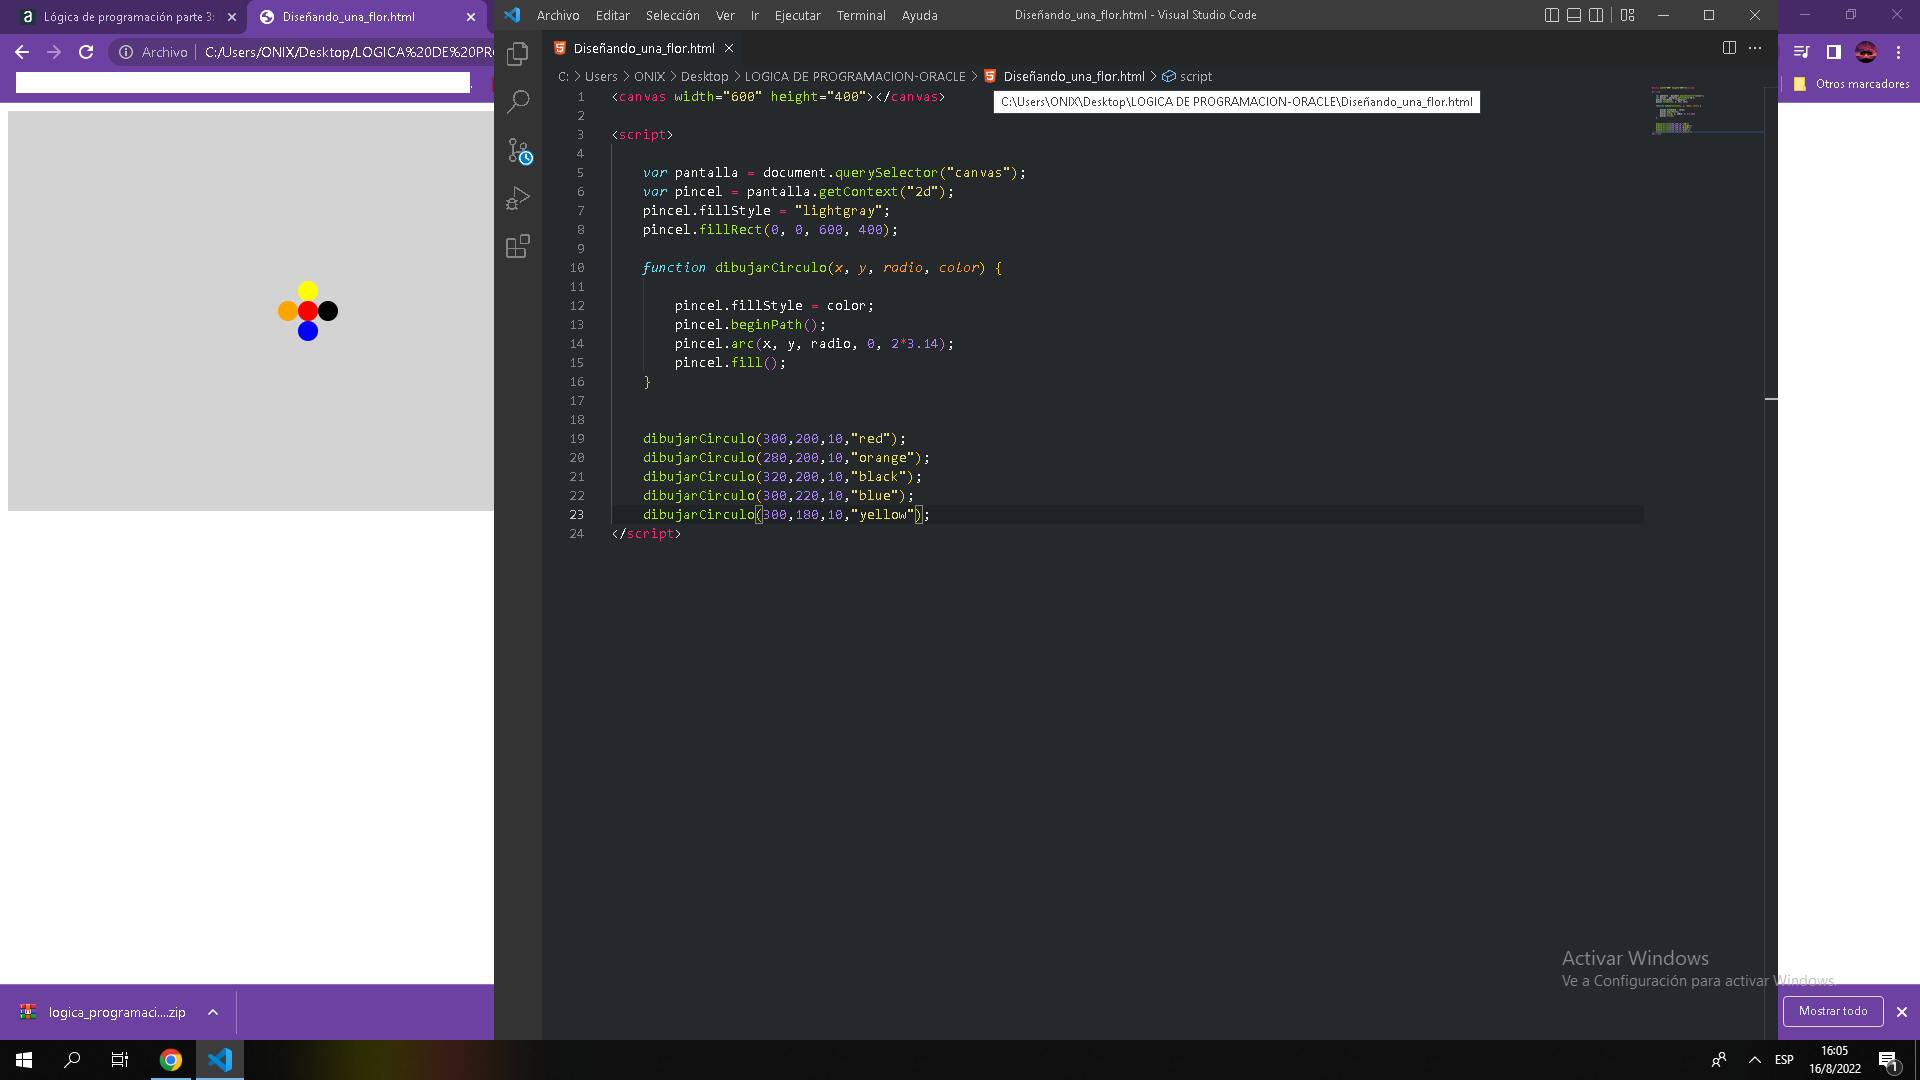This screenshot has height=1080, width=1920.
Task: Click the yellow circle on canvas
Action: pos(308,291)
